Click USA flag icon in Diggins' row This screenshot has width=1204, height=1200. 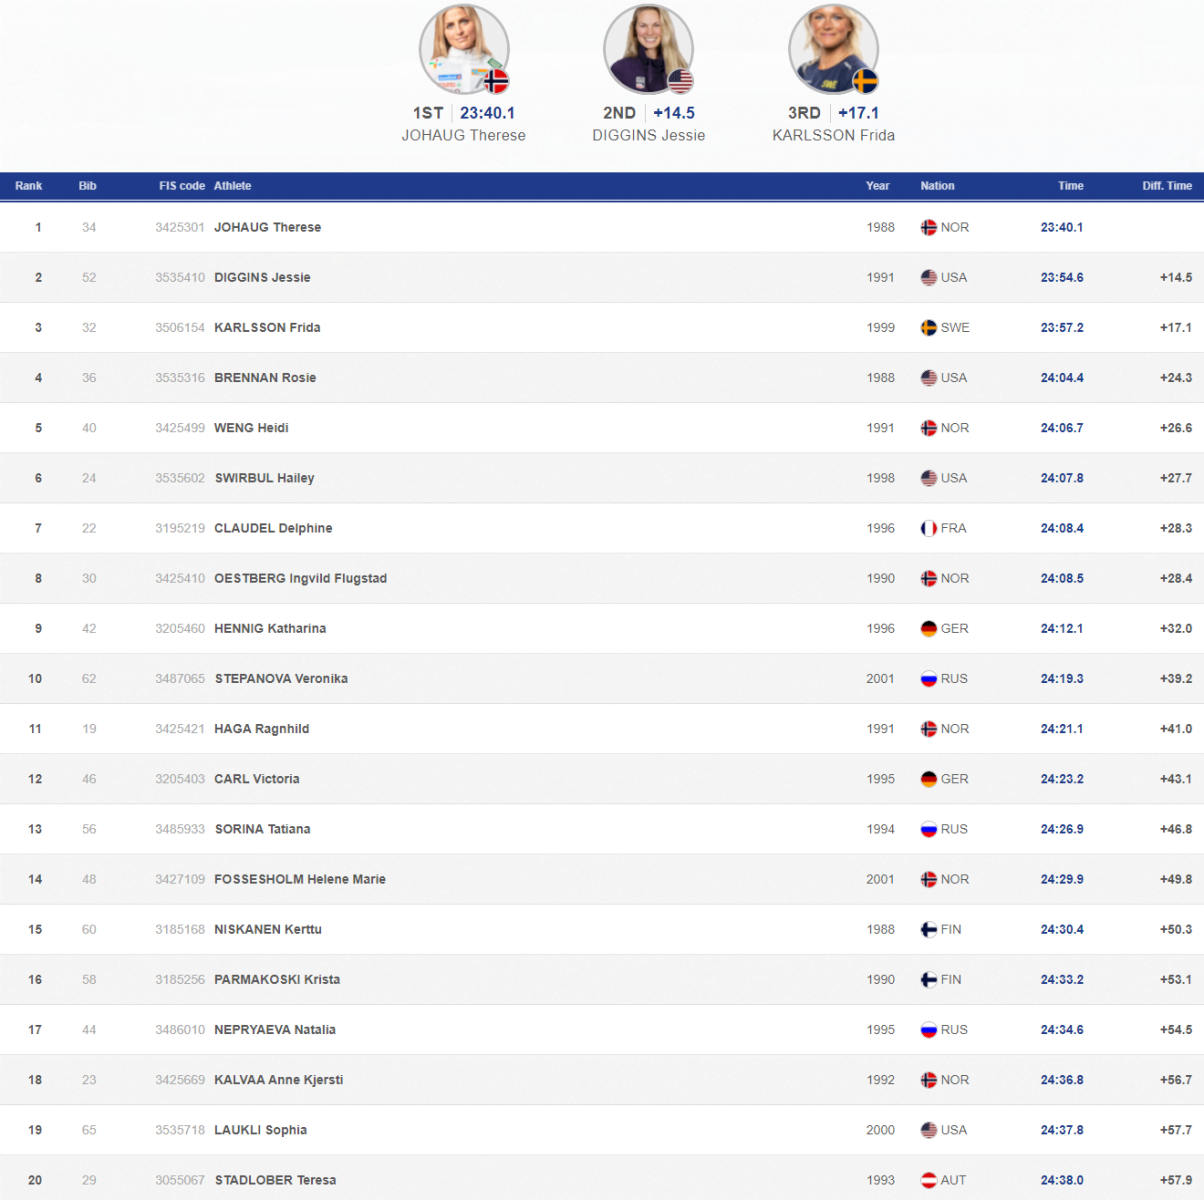[928, 278]
